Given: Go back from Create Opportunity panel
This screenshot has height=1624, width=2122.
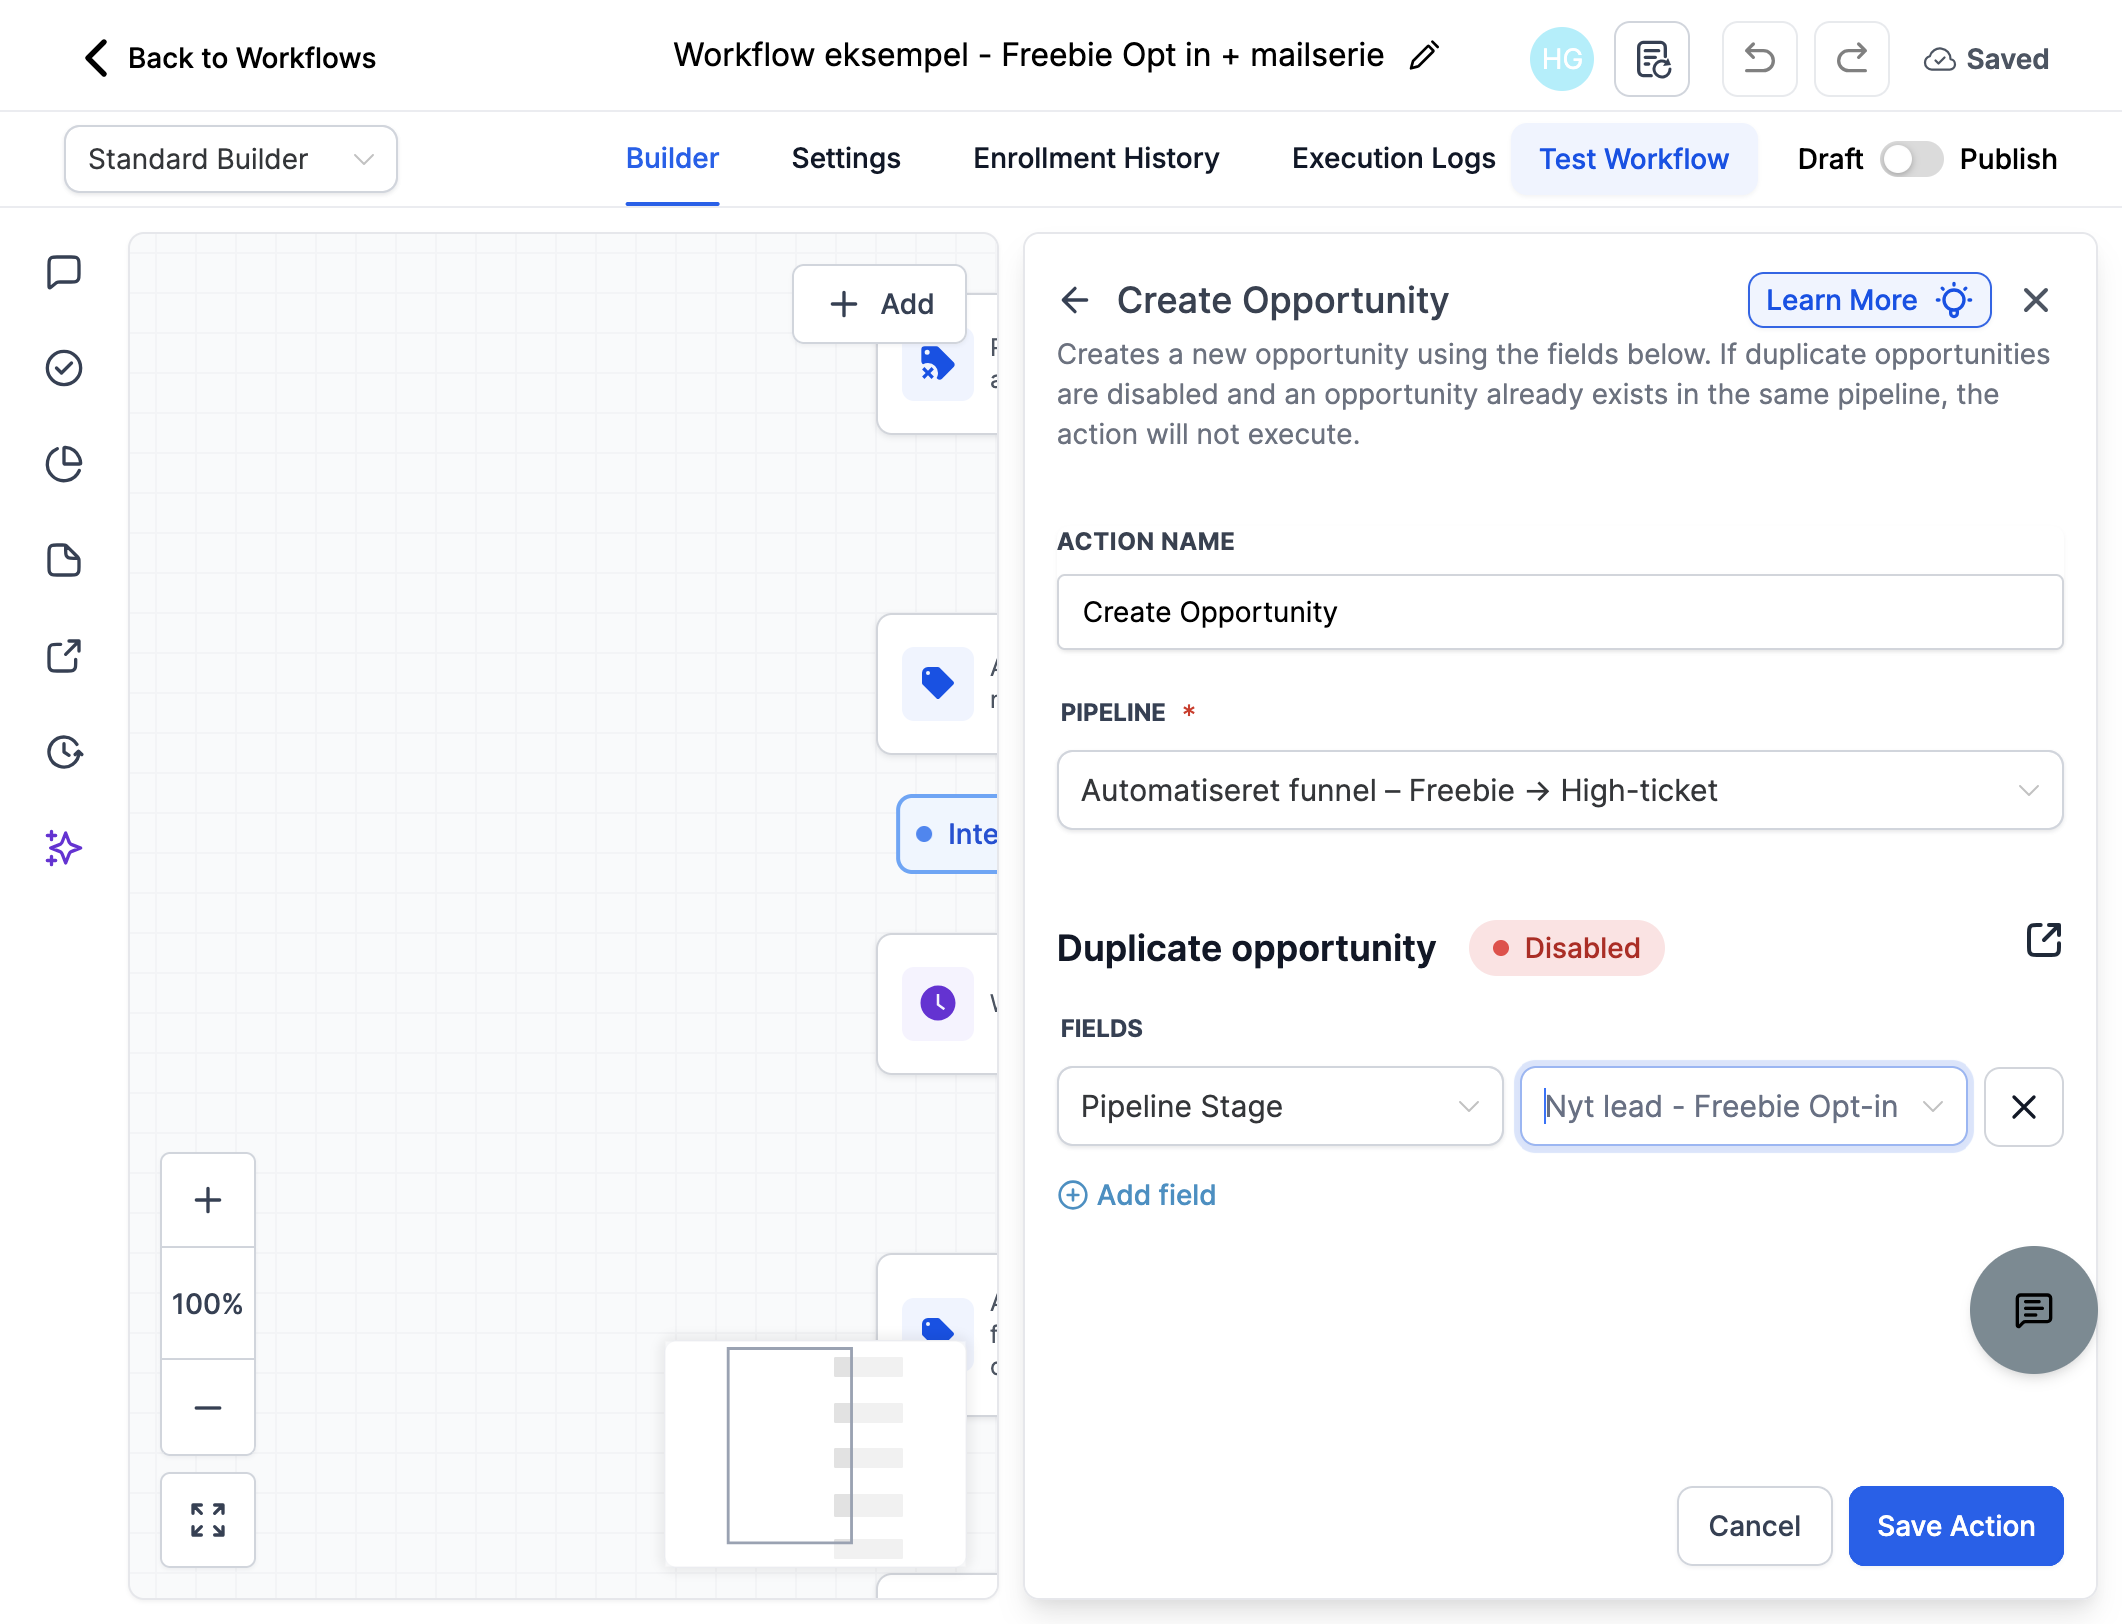Looking at the screenshot, I should (x=1075, y=300).
